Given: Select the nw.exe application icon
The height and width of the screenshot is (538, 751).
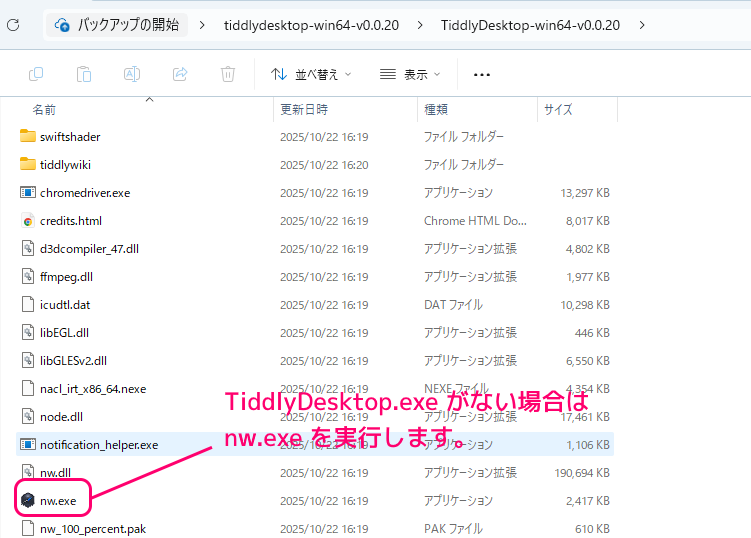Looking at the screenshot, I should (28, 501).
